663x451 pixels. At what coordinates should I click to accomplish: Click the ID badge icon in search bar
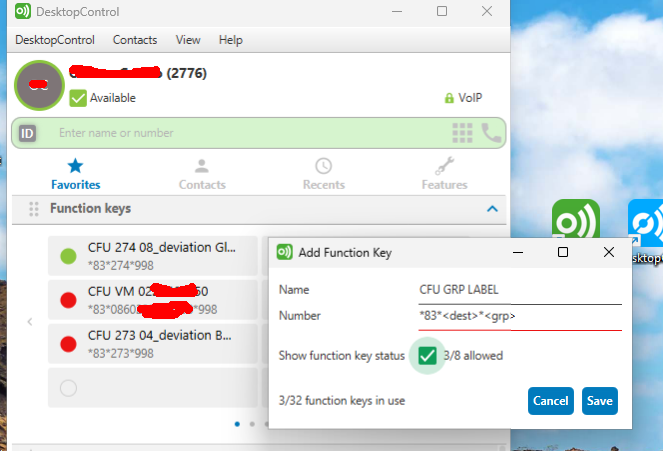[x=27, y=134]
